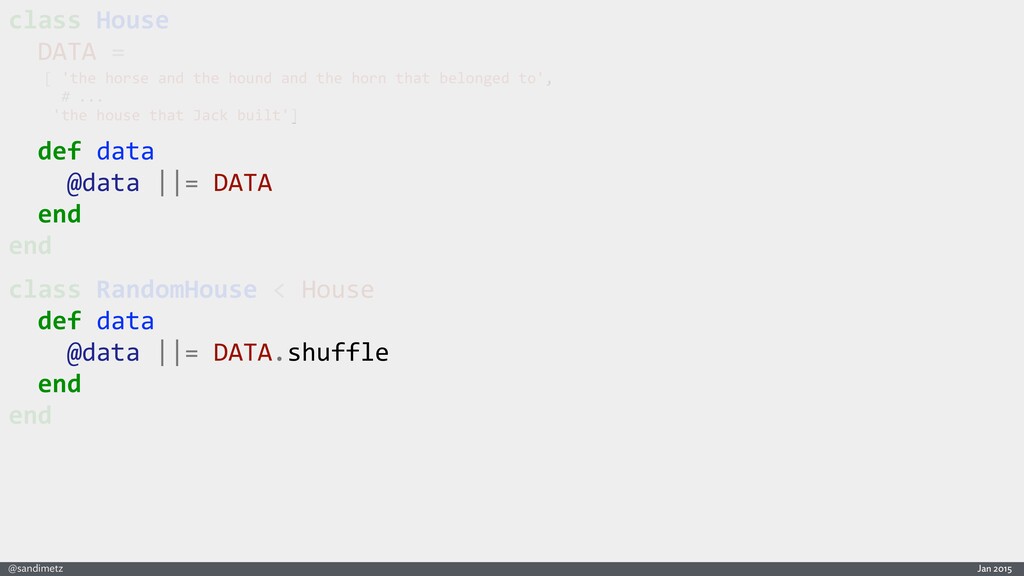The image size is (1024, 576).
Task: Click the faded 'class House' line
Action: [88, 20]
